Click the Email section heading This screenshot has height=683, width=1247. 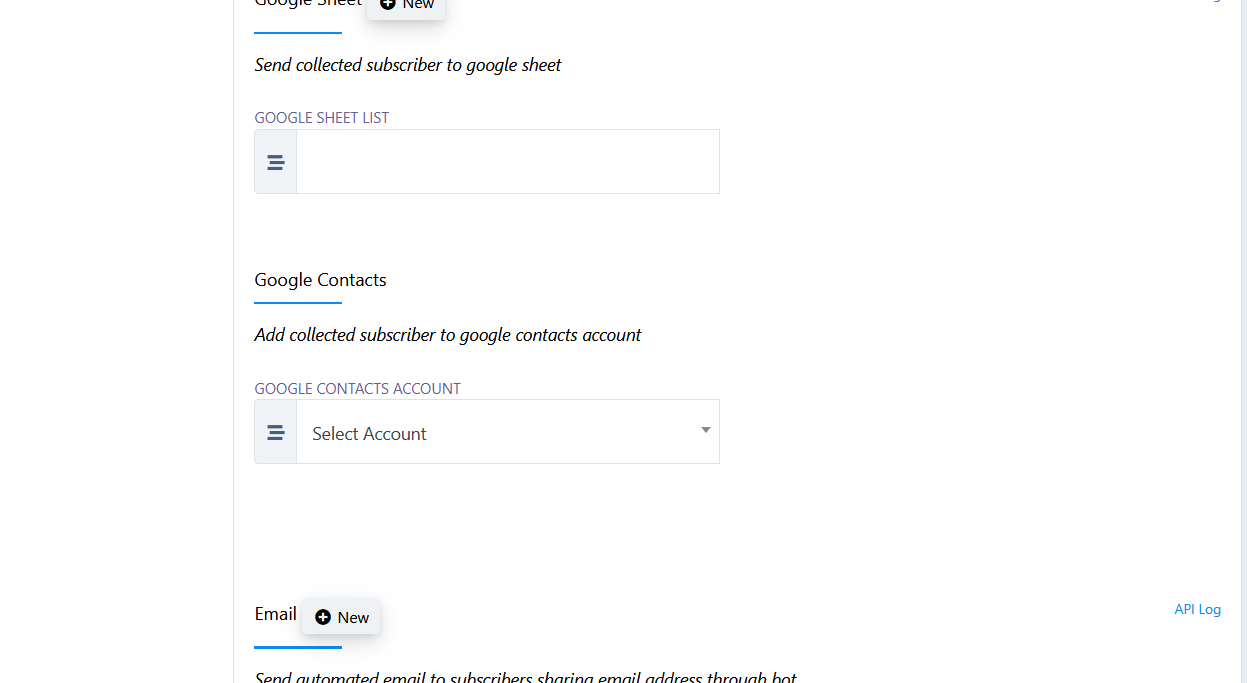click(x=275, y=614)
